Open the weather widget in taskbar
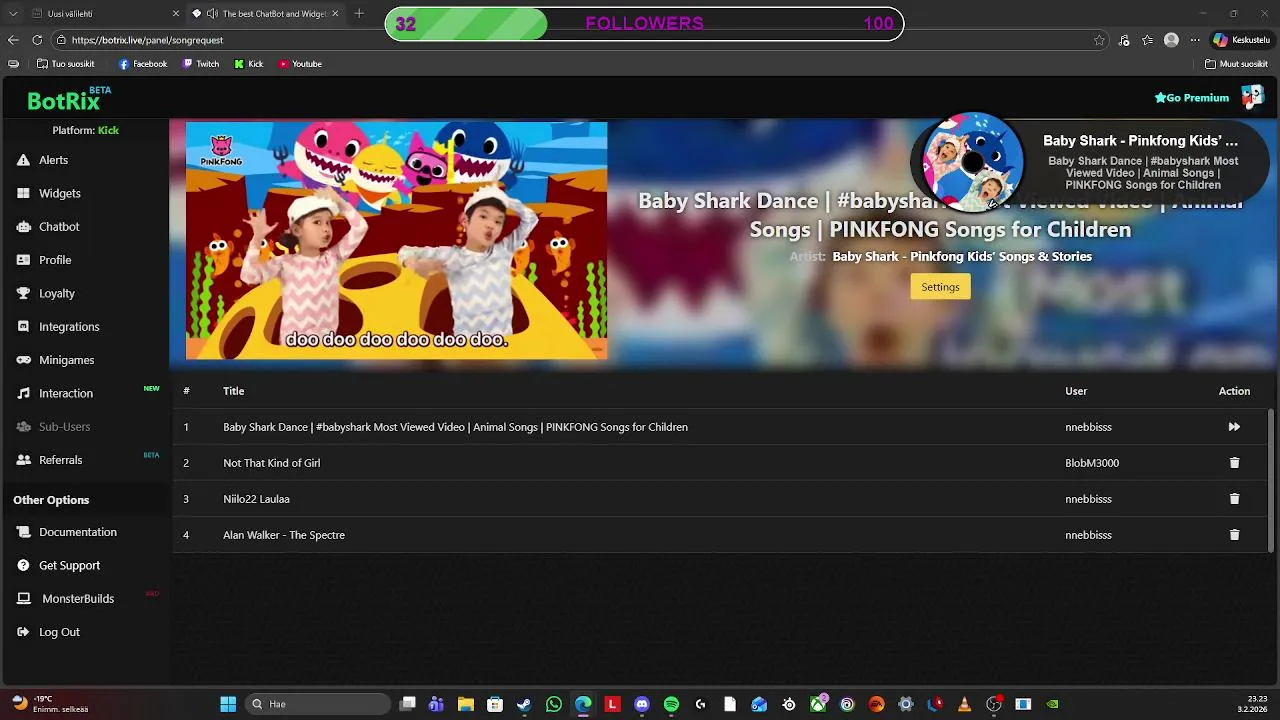The height and width of the screenshot is (720, 1280). click(48, 704)
